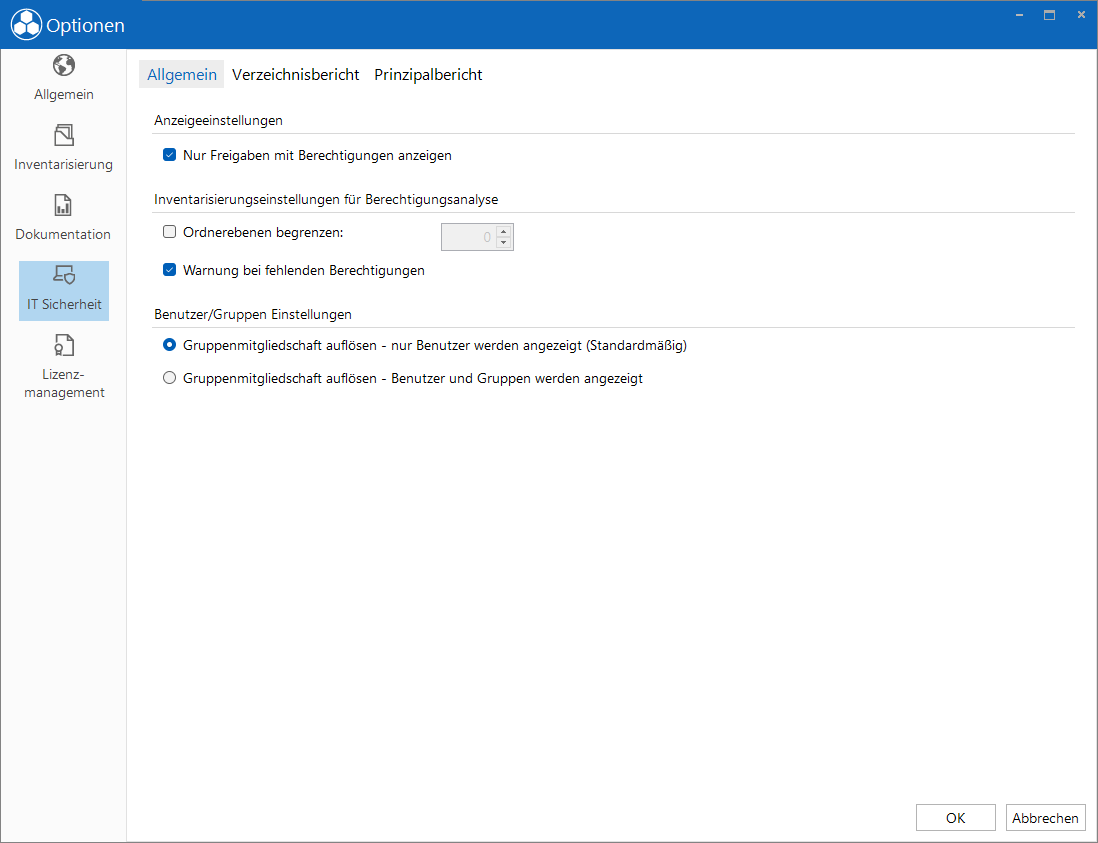Open the Allgemein globe icon in sidebar
The width and height of the screenshot is (1098, 843).
click(x=64, y=66)
